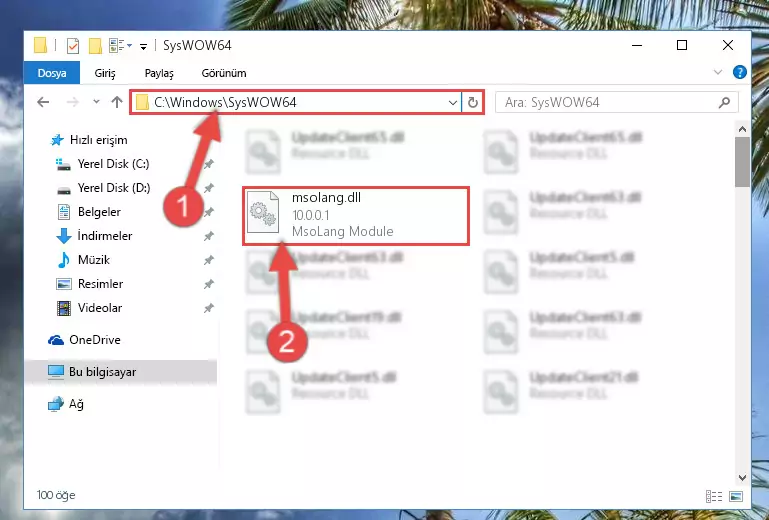
Task: Select OneDrive in navigation pane
Action: 95,339
